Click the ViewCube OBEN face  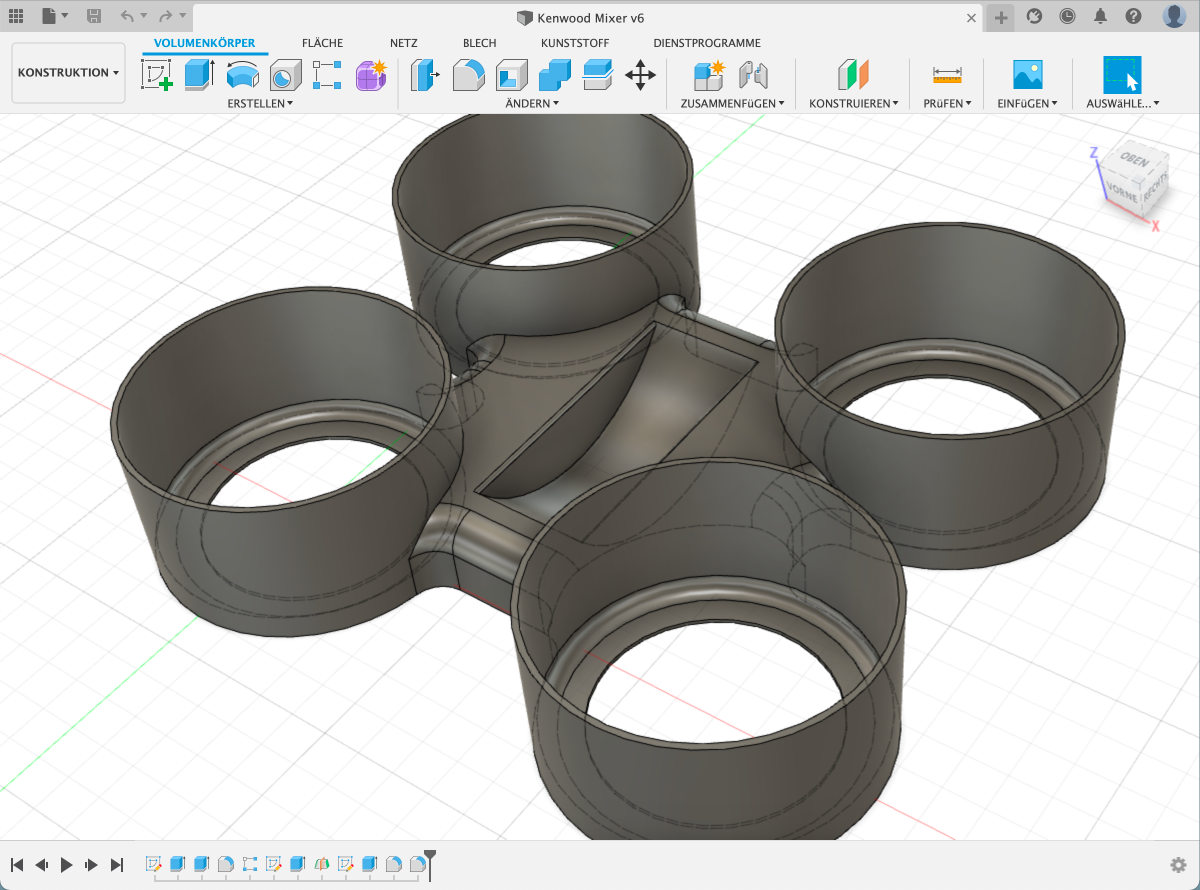(1134, 160)
